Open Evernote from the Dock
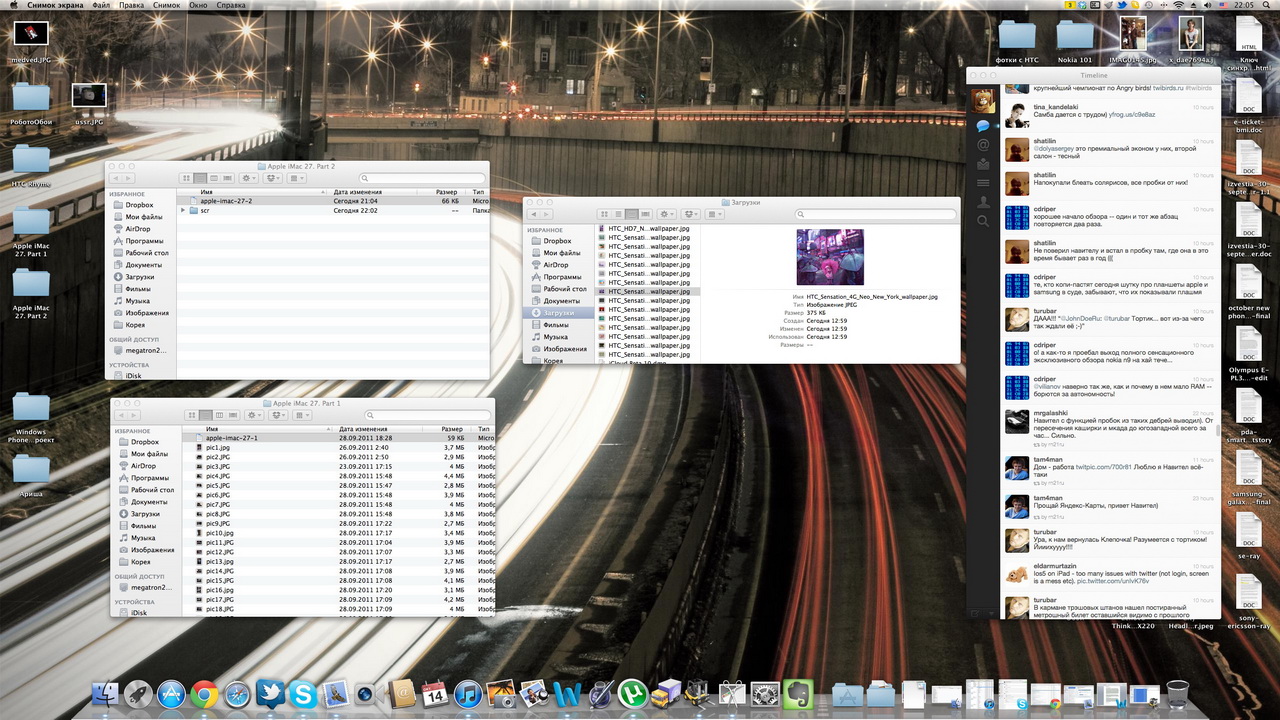The width and height of the screenshot is (1280, 720). (x=798, y=694)
